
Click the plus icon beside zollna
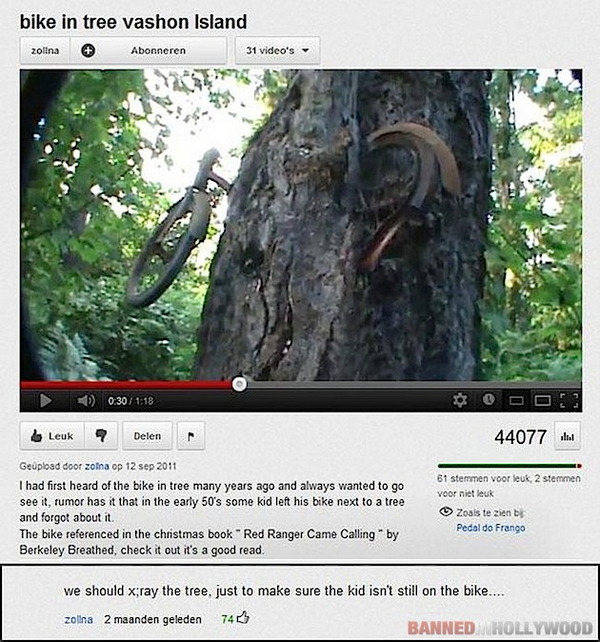pos(88,50)
